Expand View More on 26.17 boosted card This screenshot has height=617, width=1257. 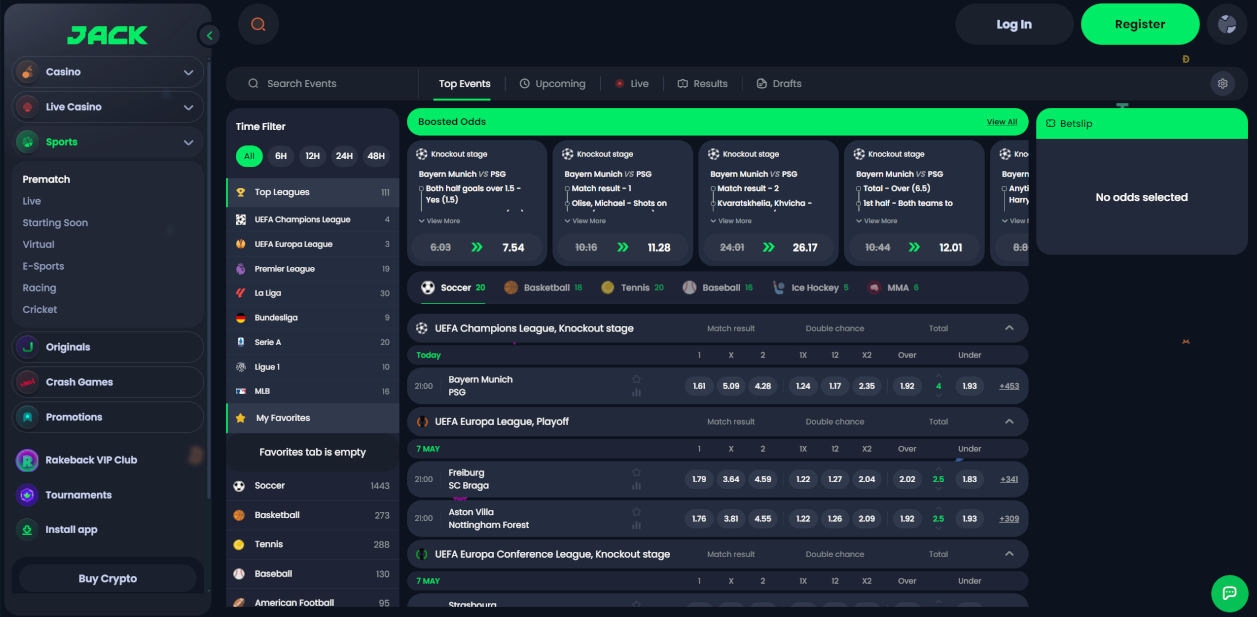732,221
